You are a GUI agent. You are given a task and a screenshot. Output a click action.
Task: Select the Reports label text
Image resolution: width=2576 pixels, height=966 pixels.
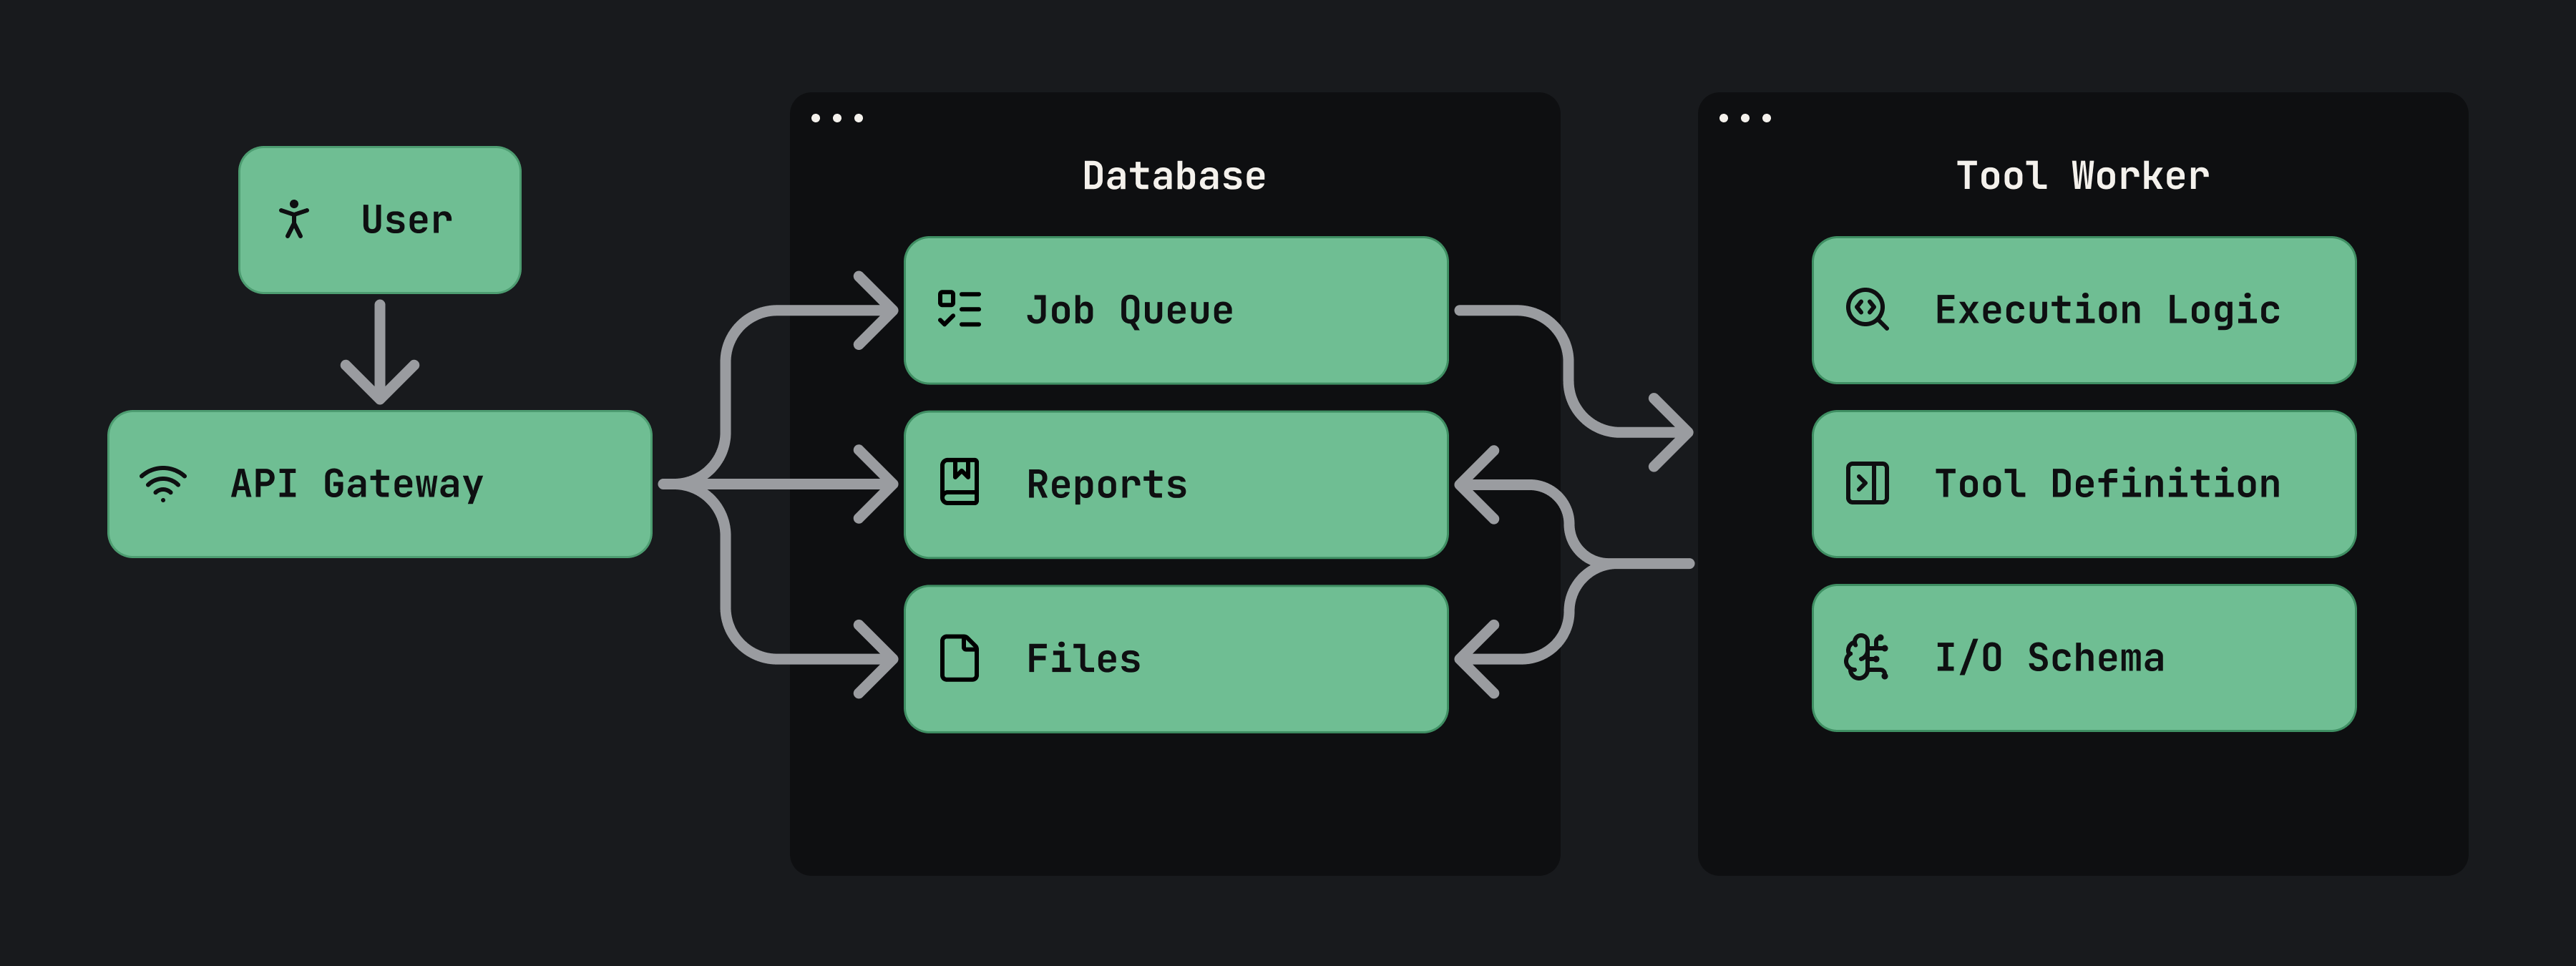1107,485
